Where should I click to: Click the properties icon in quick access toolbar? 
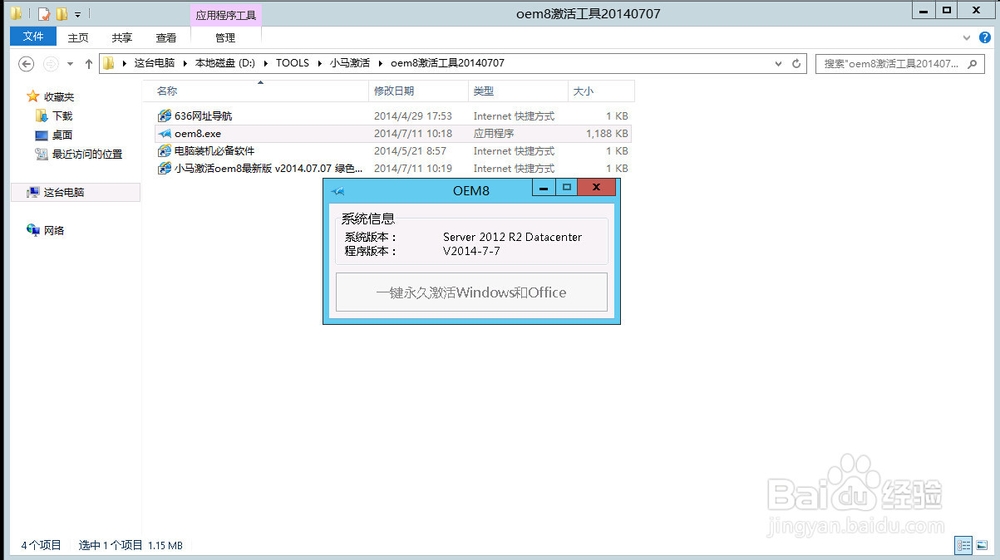click(44, 13)
